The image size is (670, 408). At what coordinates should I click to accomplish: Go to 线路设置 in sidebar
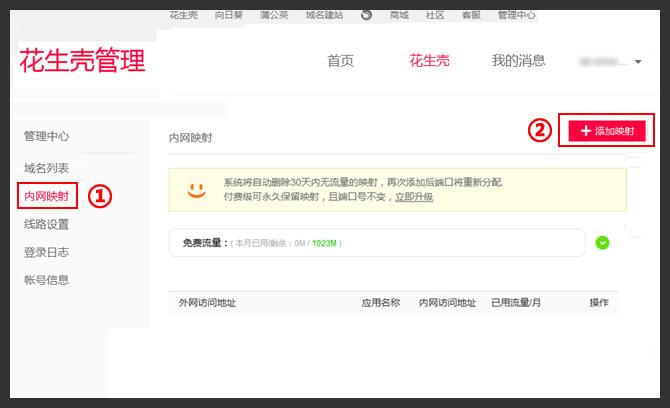tap(46, 224)
